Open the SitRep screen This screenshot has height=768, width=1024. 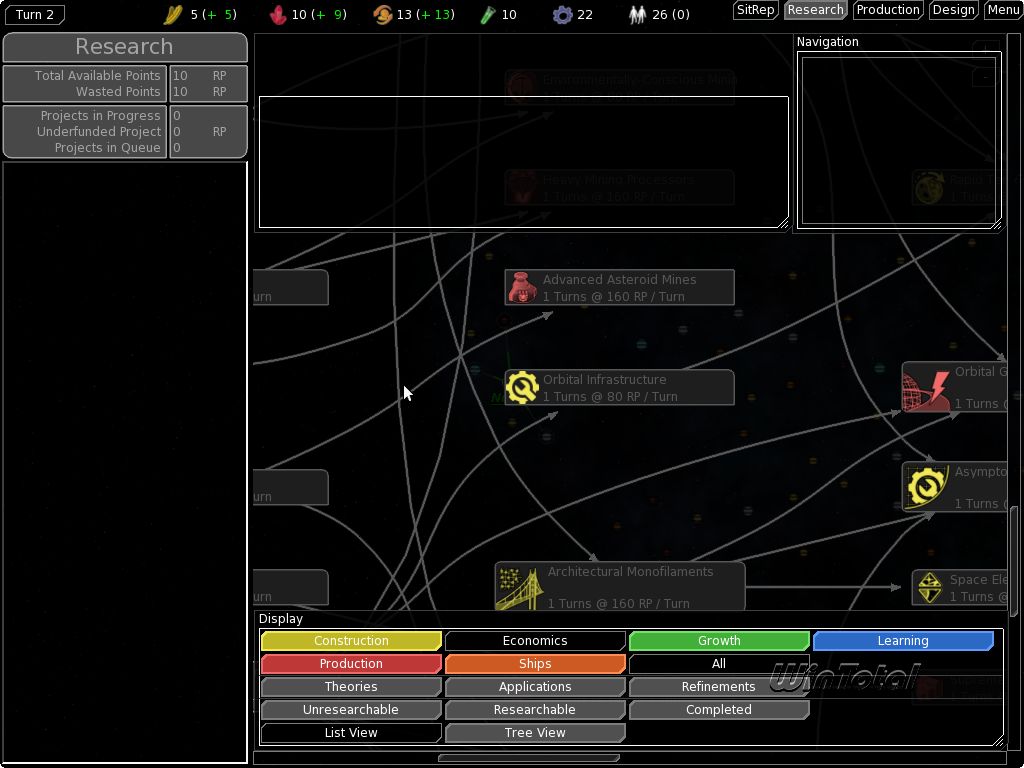pos(756,10)
